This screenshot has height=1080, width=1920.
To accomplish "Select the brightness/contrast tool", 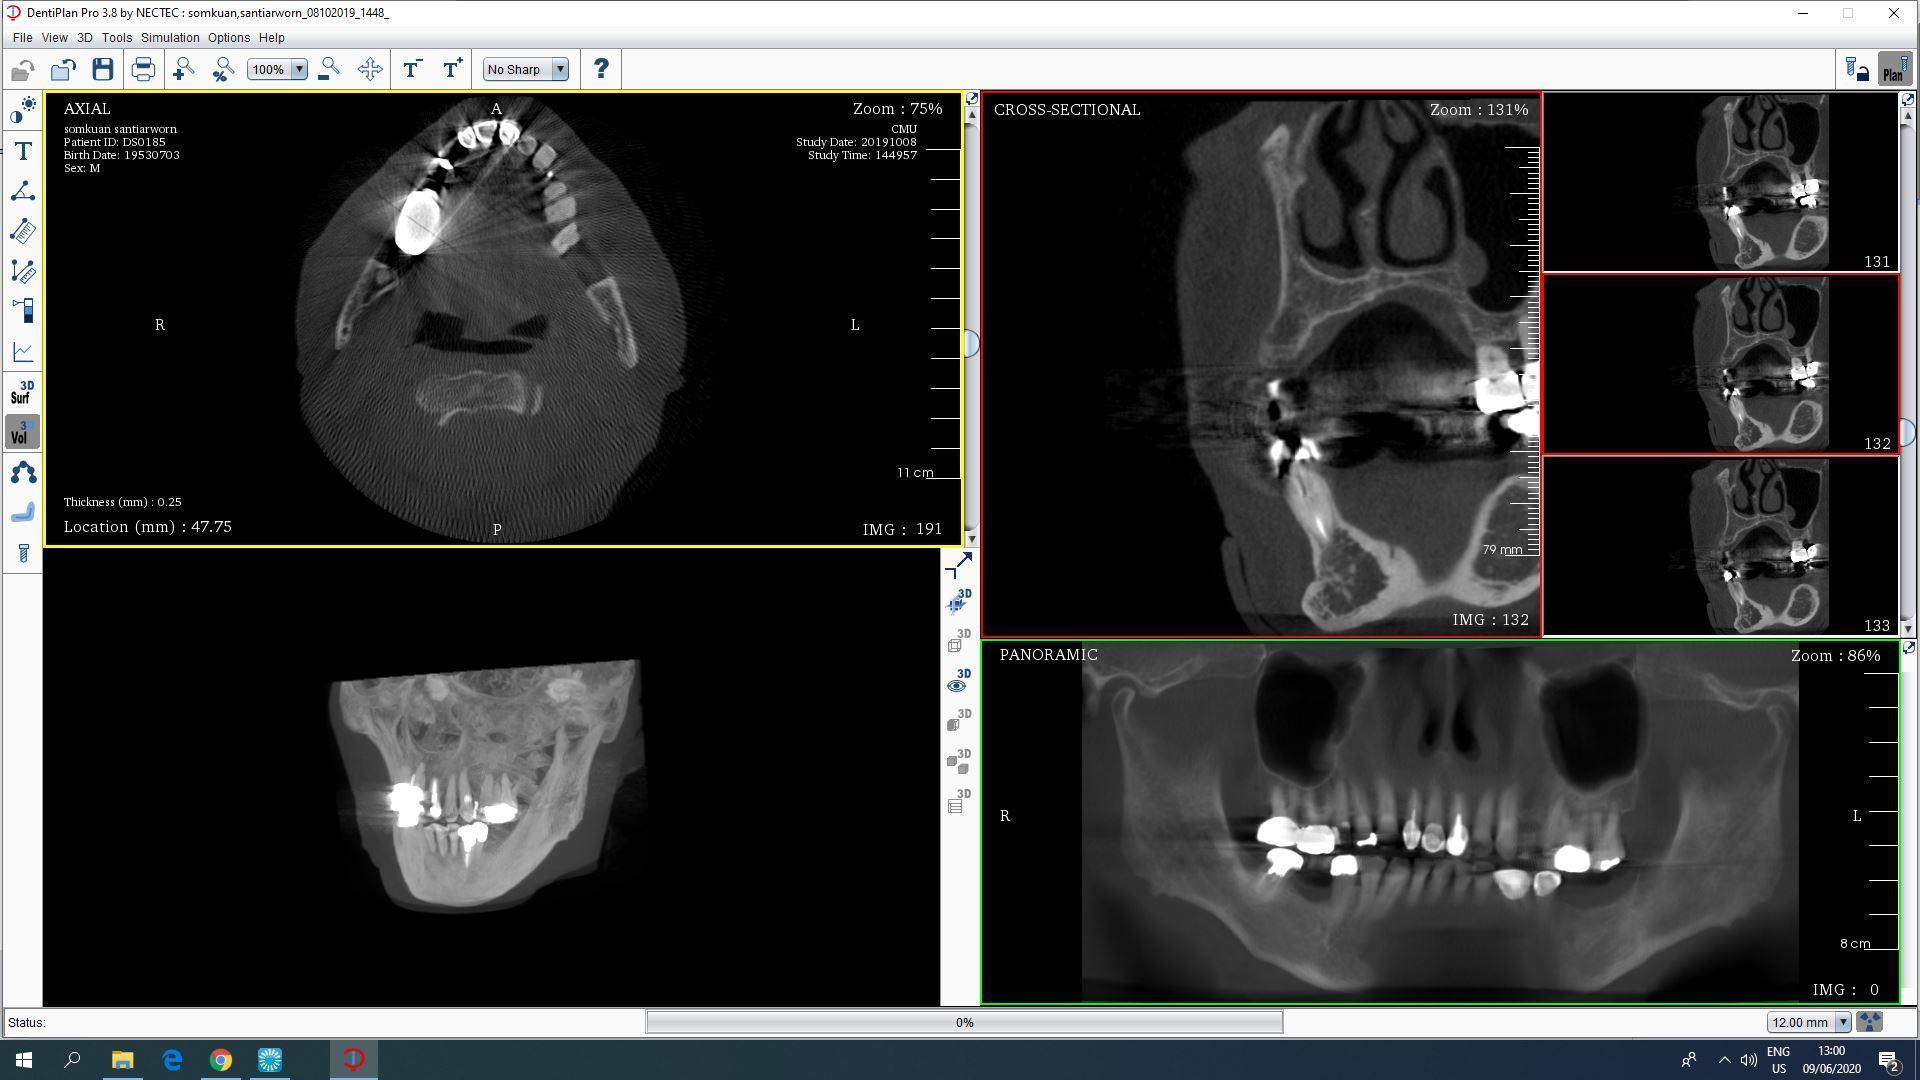I will click(x=23, y=110).
